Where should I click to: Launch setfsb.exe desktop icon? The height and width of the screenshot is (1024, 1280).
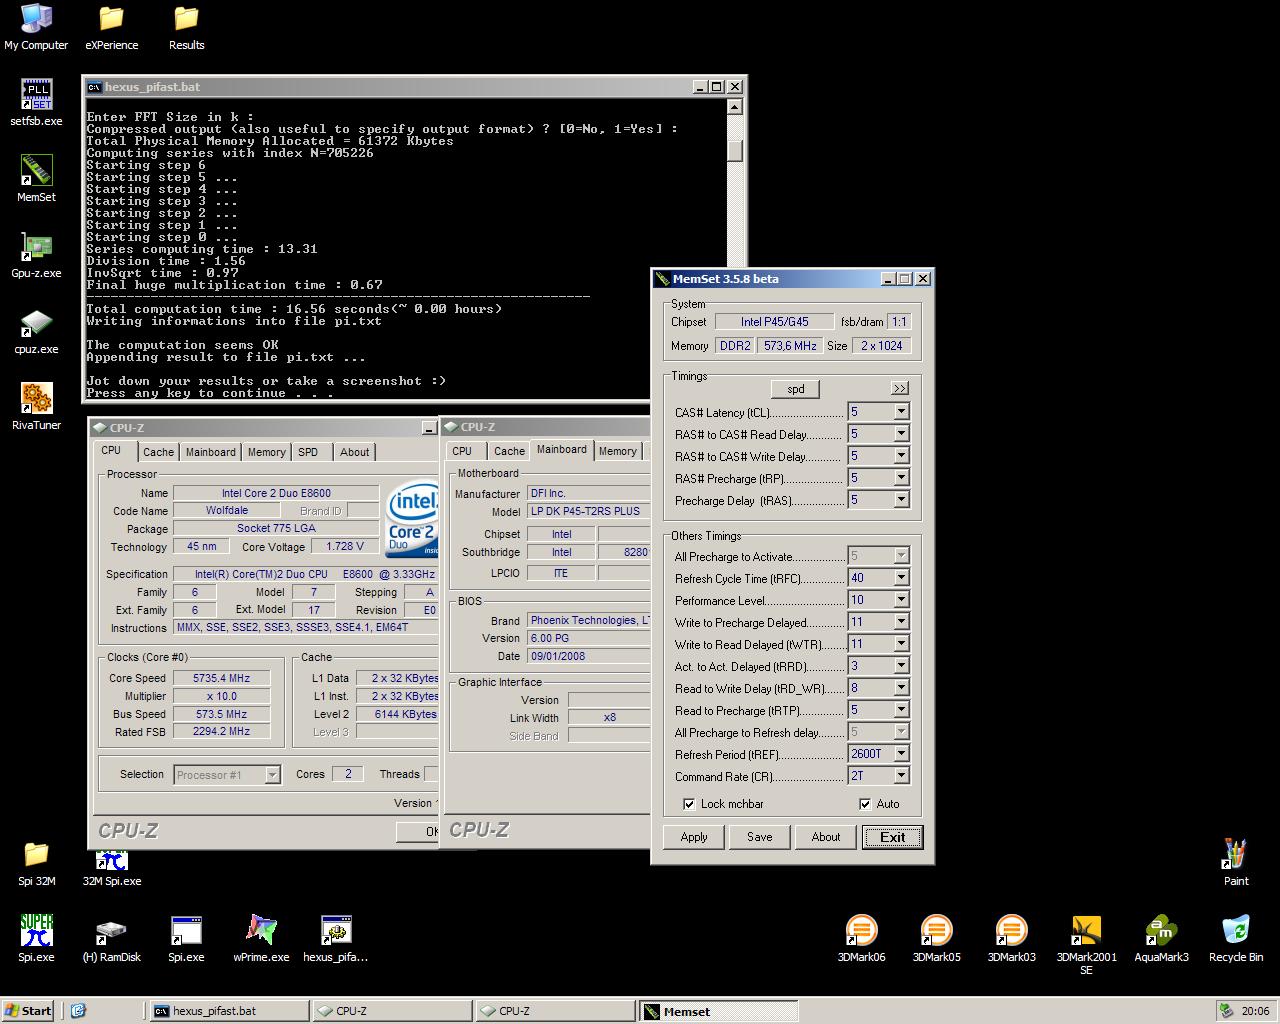pos(36,103)
